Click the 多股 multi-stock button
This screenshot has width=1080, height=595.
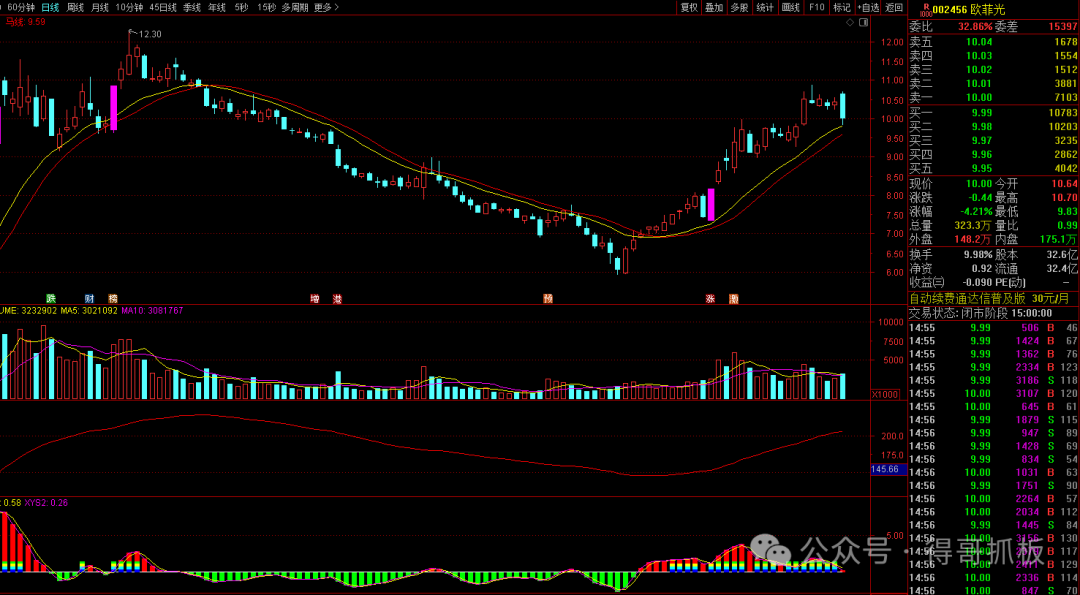[739, 8]
